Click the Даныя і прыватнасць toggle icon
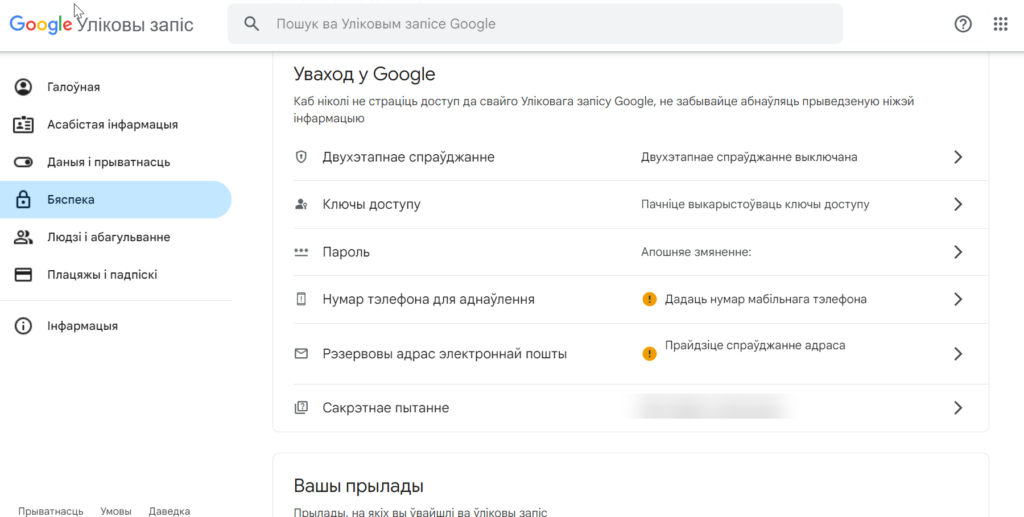Image resolution: width=1024 pixels, height=517 pixels. click(24, 162)
